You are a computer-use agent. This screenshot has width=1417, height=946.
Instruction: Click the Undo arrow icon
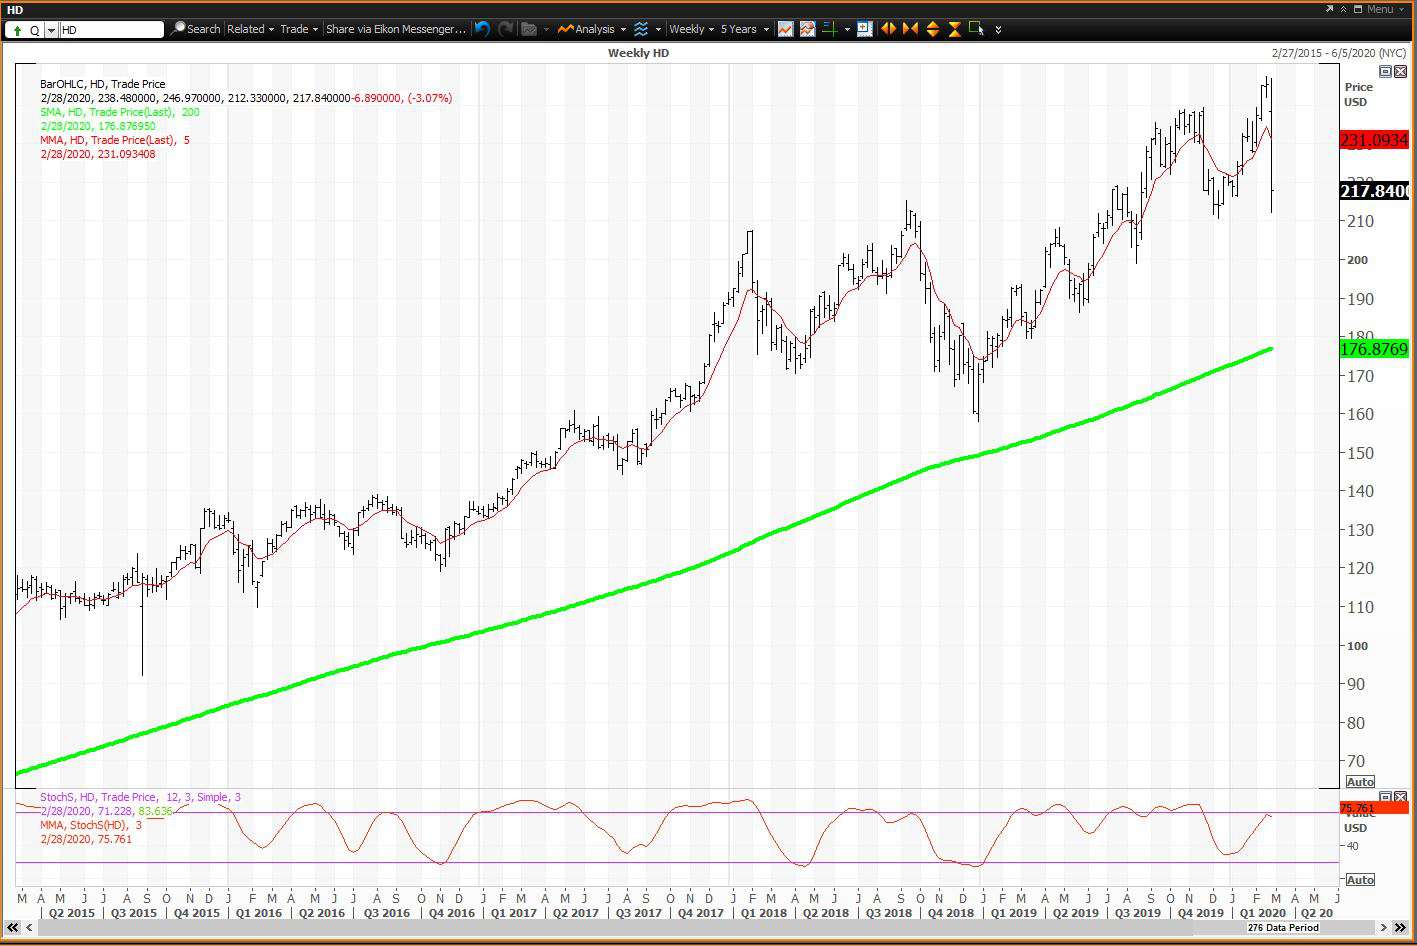click(481, 29)
